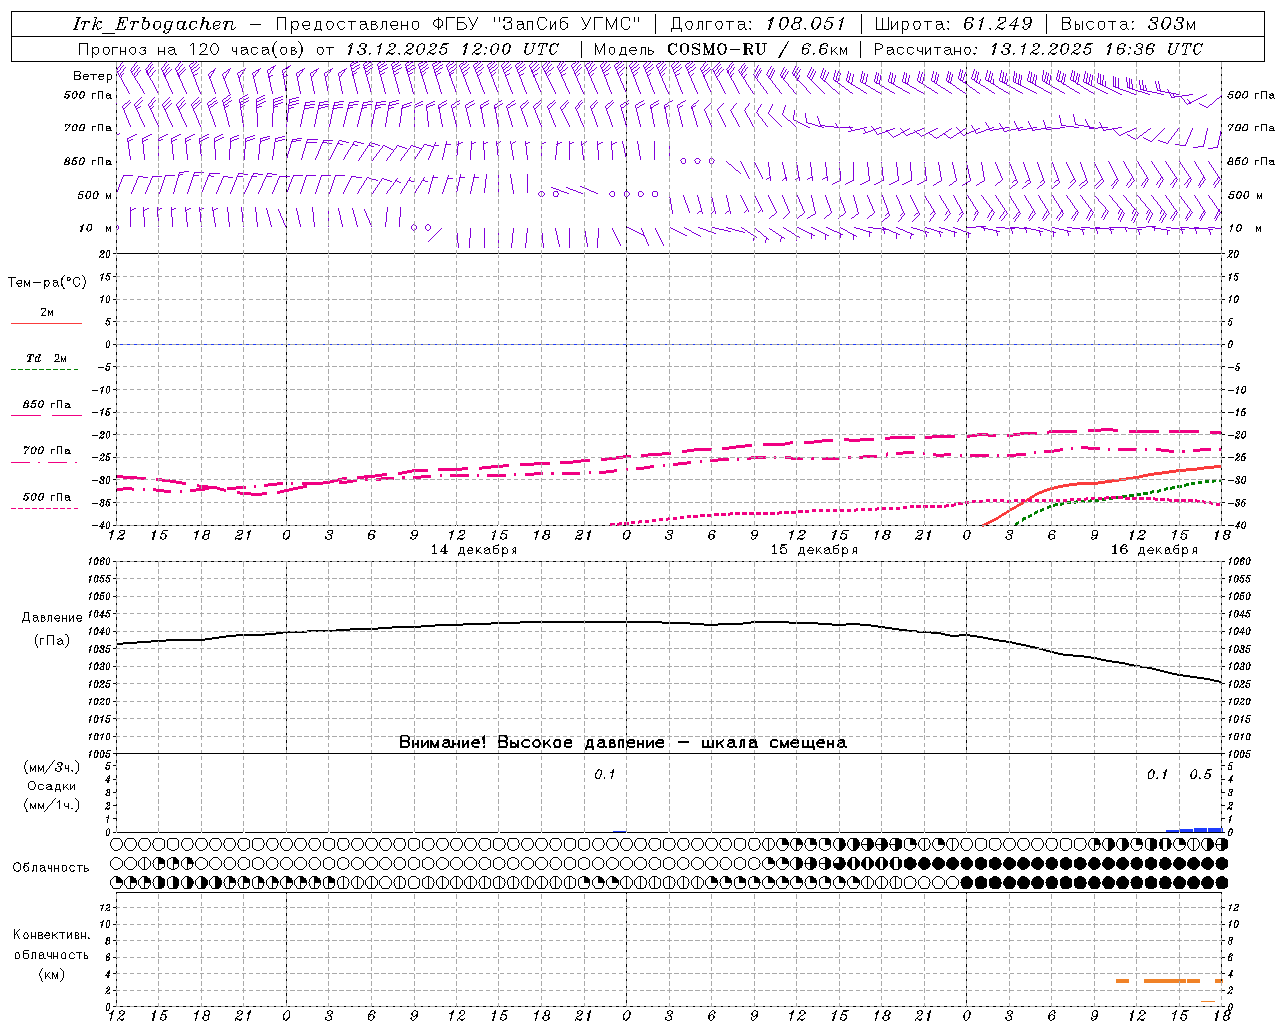Click the computed time 16:36 UTC
1280x1024 pixels.
(1154, 49)
